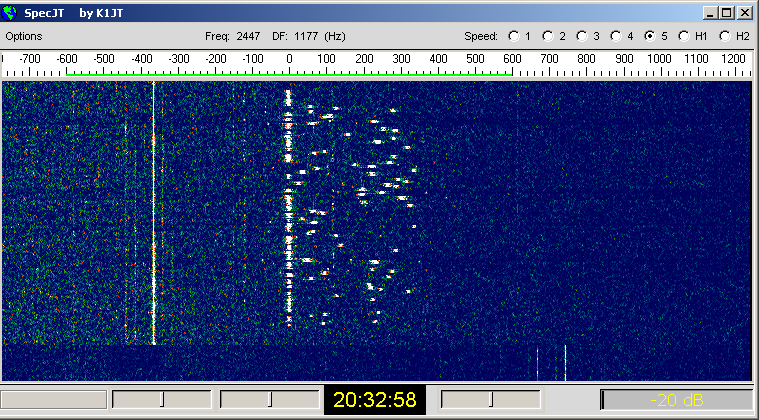
Task: Click the 300 label on frequency scale
Action: point(401,59)
